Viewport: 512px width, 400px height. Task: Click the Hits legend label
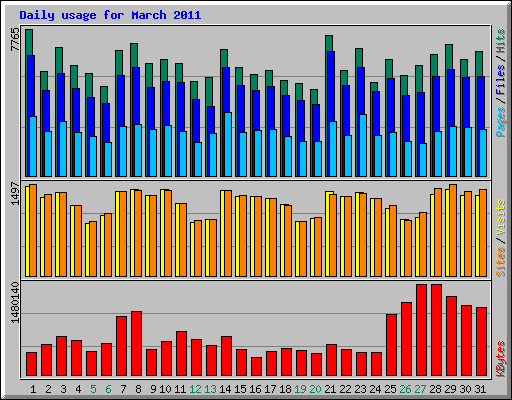[500, 41]
